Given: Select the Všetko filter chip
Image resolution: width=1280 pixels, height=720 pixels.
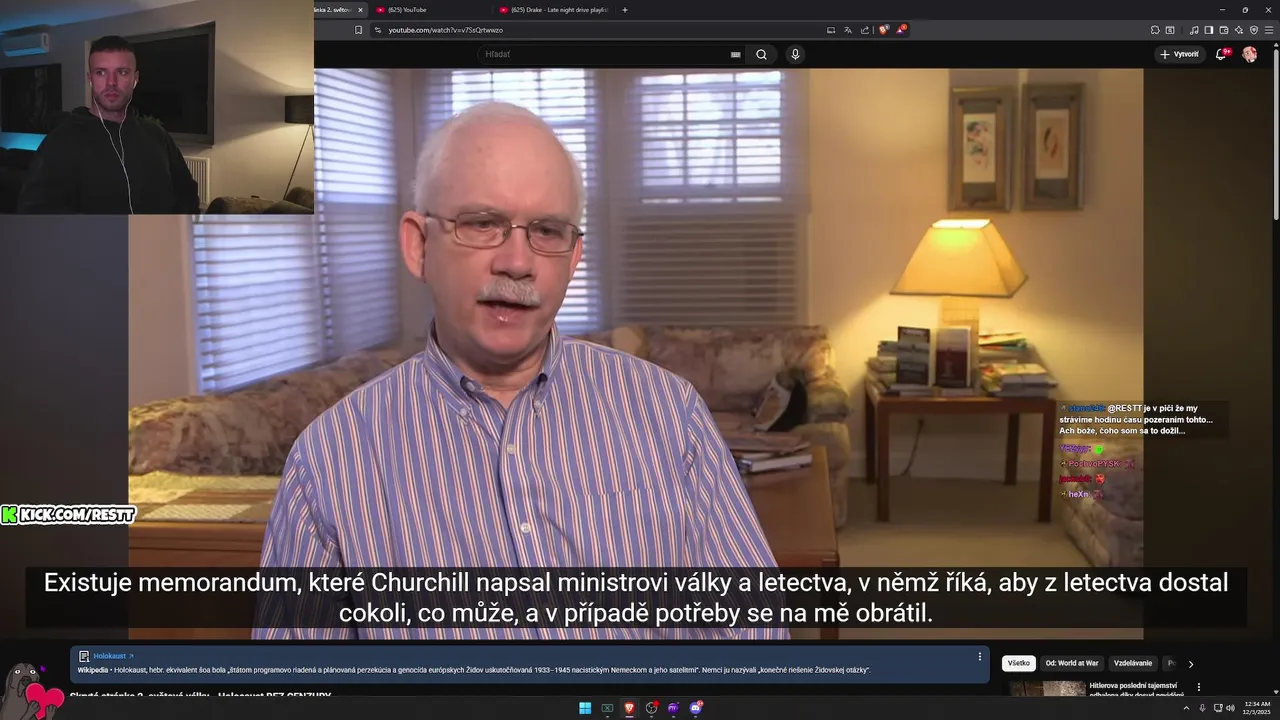Looking at the screenshot, I should [x=1019, y=663].
